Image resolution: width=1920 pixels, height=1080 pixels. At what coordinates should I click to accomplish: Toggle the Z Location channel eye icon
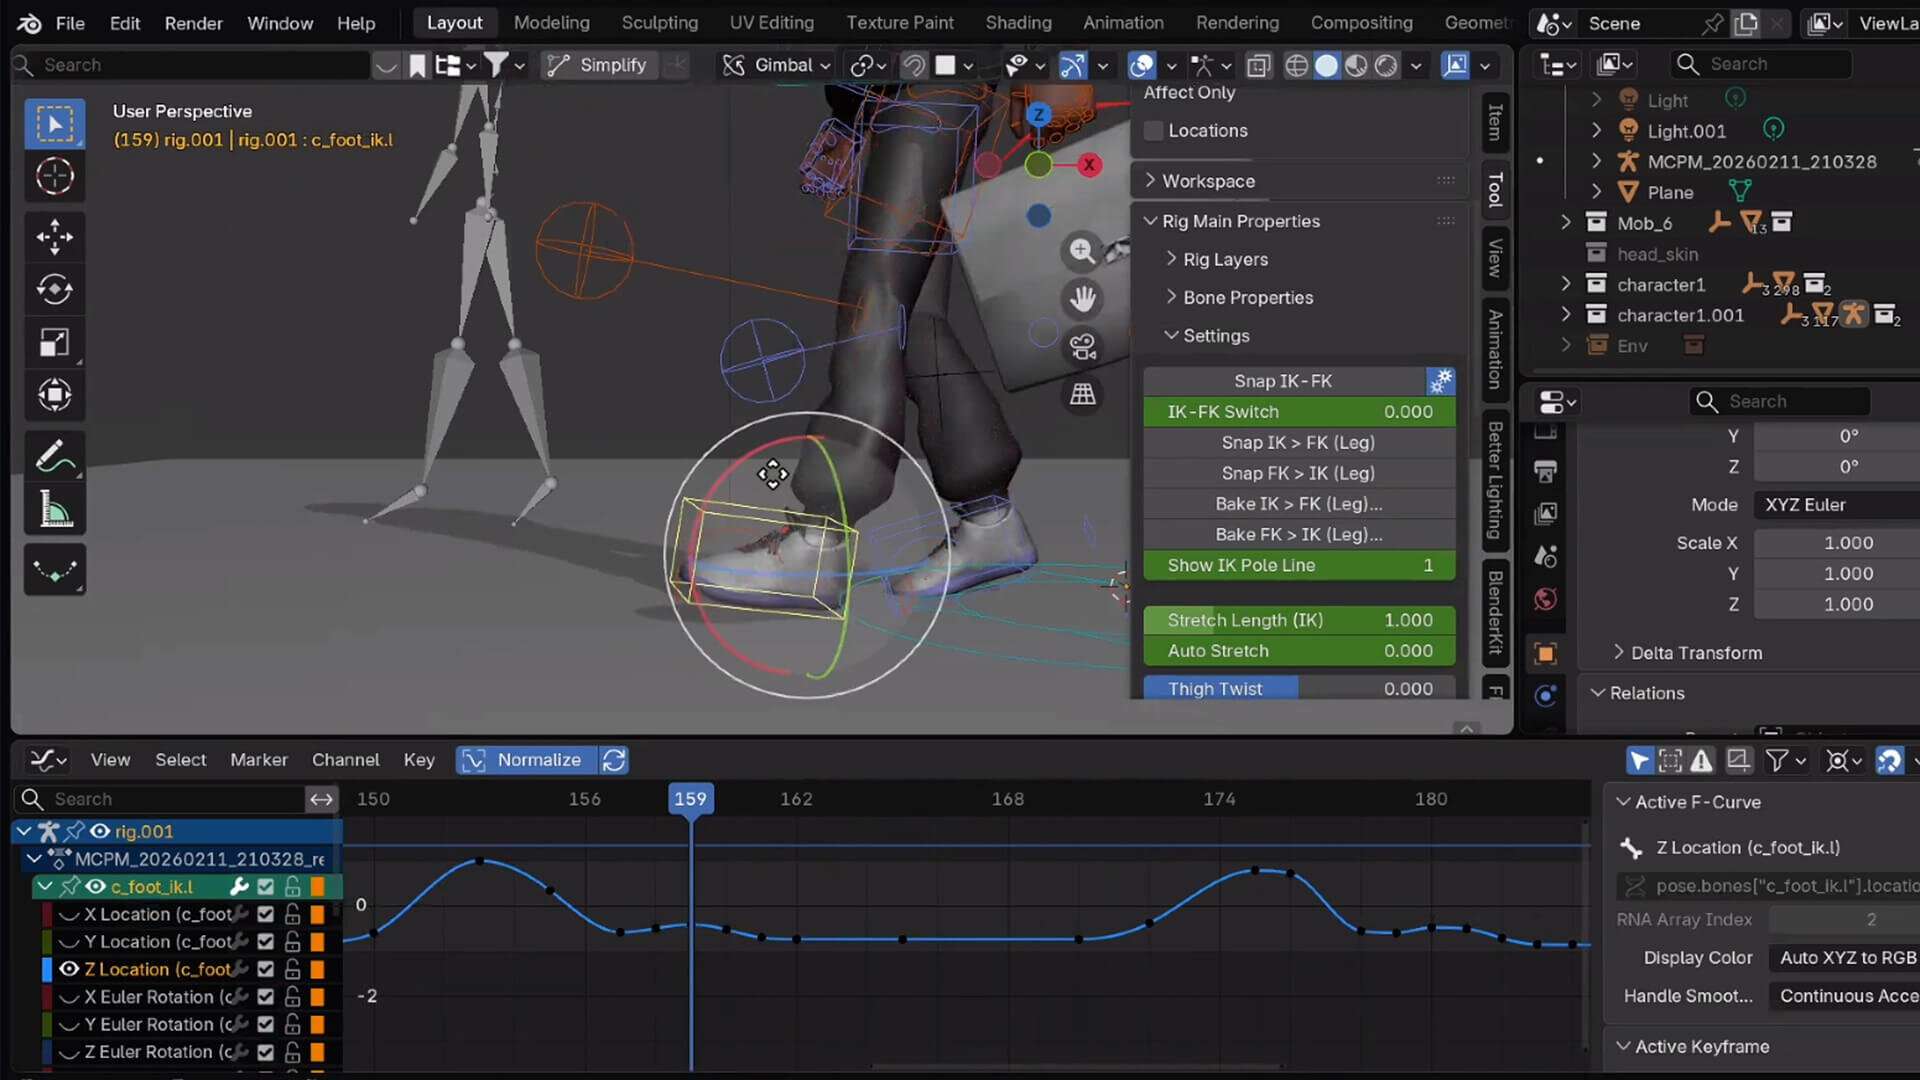(69, 969)
